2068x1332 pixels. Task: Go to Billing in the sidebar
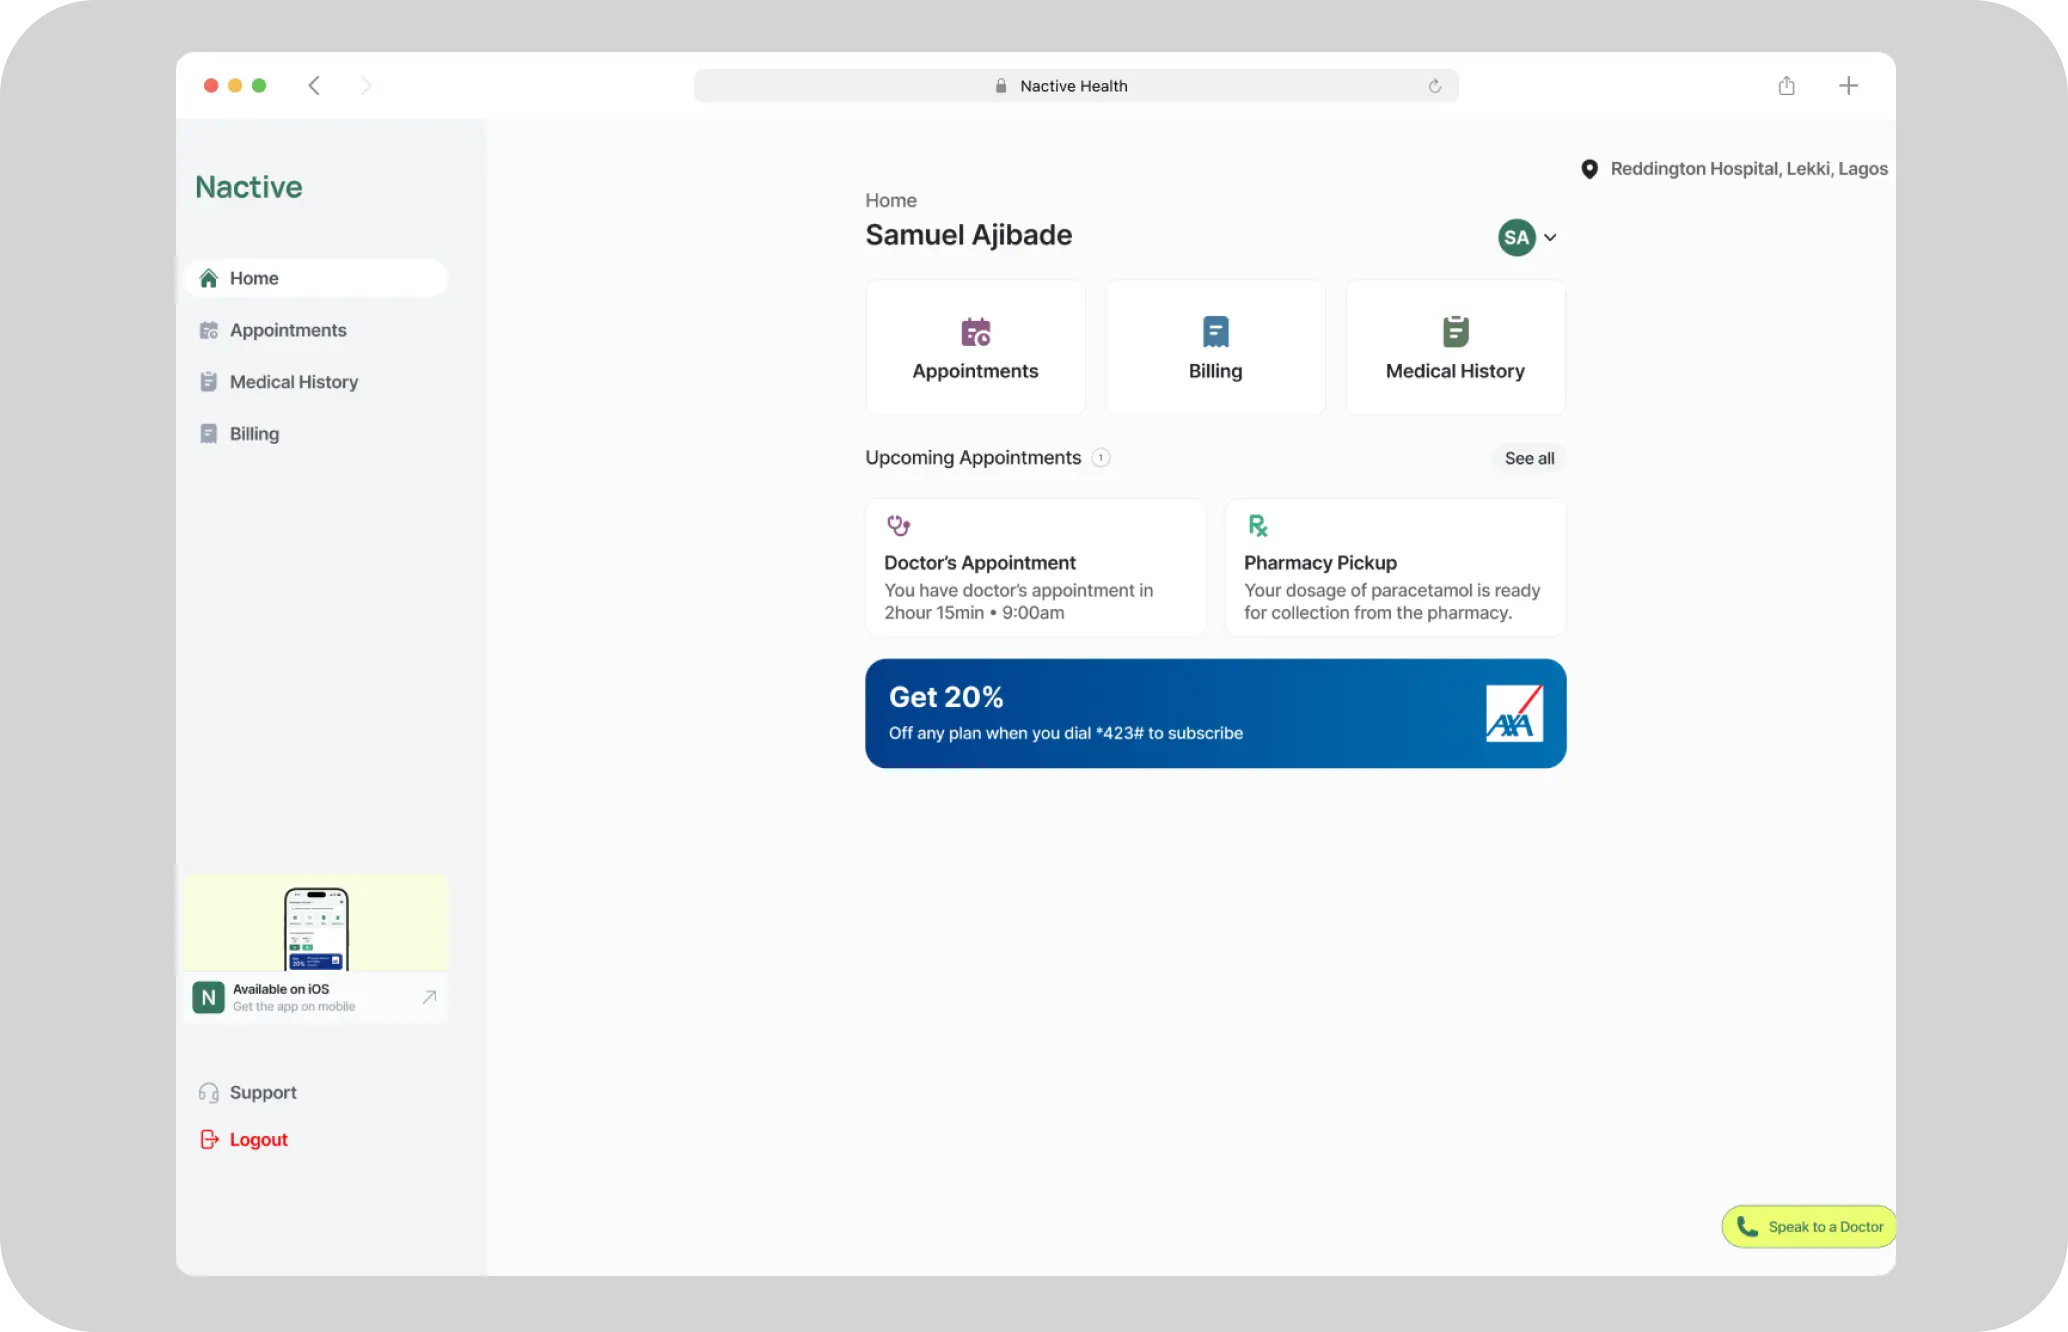point(254,434)
